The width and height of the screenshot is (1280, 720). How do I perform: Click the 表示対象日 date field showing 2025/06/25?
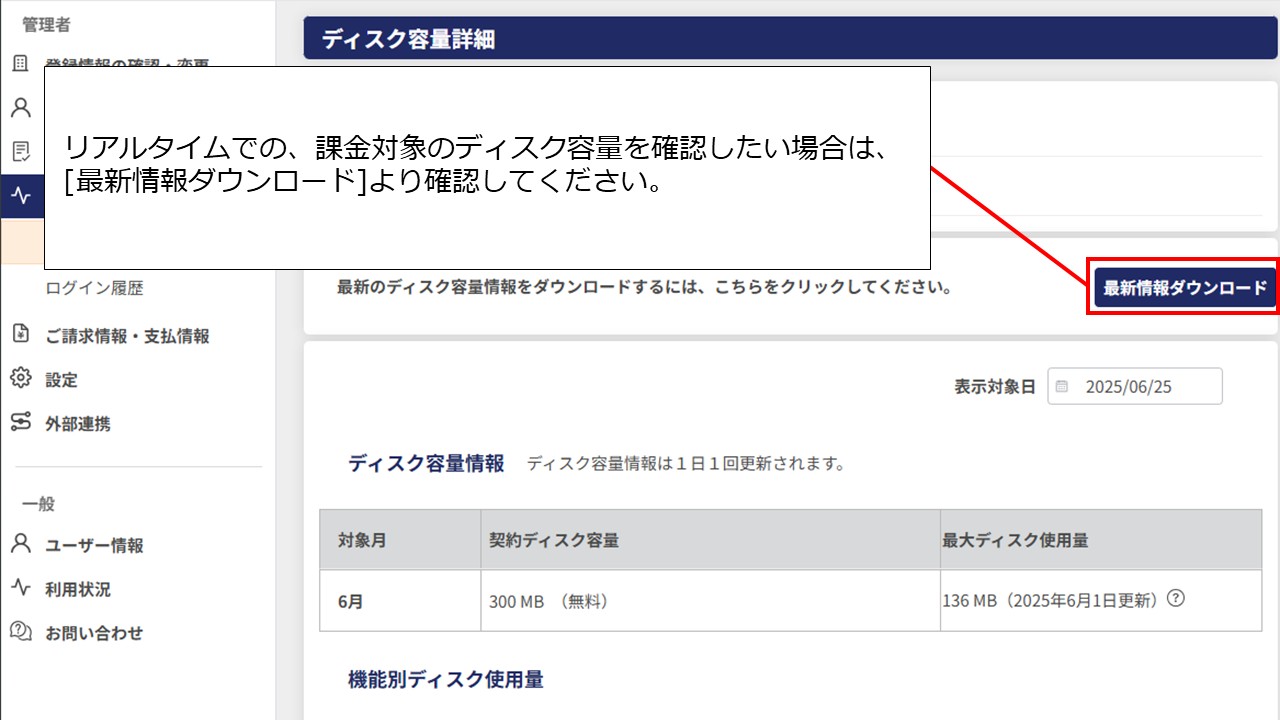pos(1135,386)
